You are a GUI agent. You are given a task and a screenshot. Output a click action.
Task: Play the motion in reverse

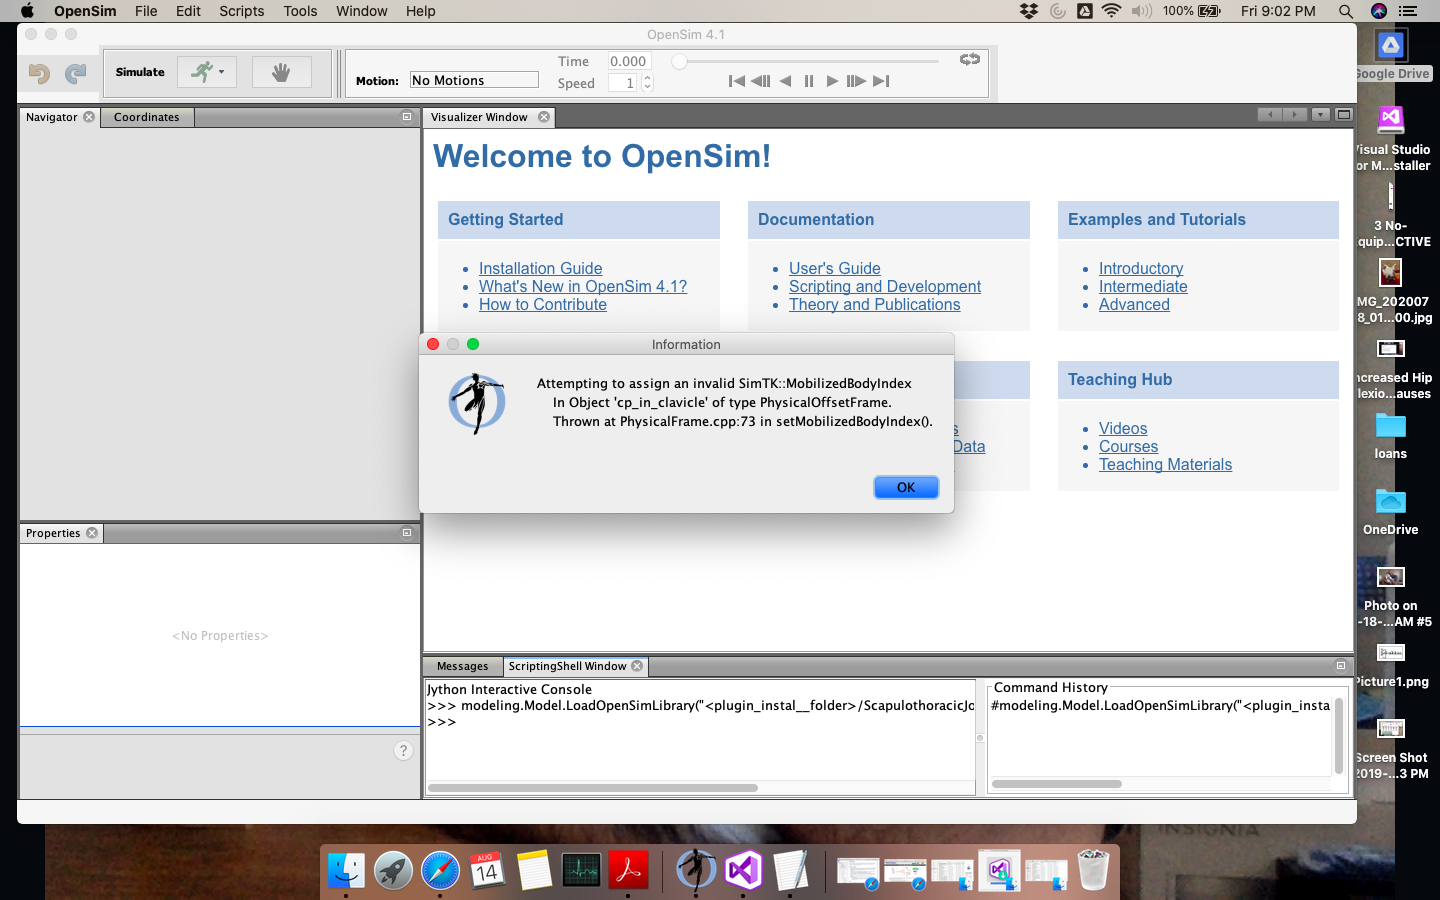pyautogui.click(x=785, y=81)
